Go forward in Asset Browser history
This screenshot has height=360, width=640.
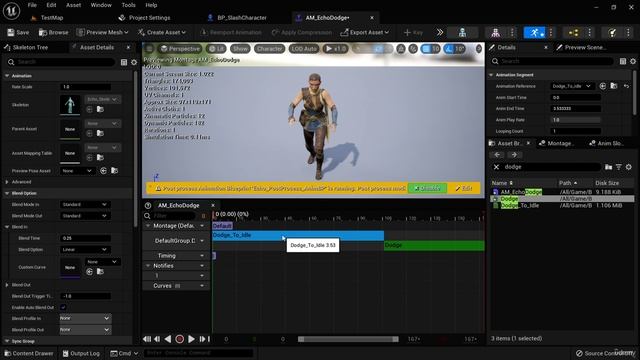514,155
